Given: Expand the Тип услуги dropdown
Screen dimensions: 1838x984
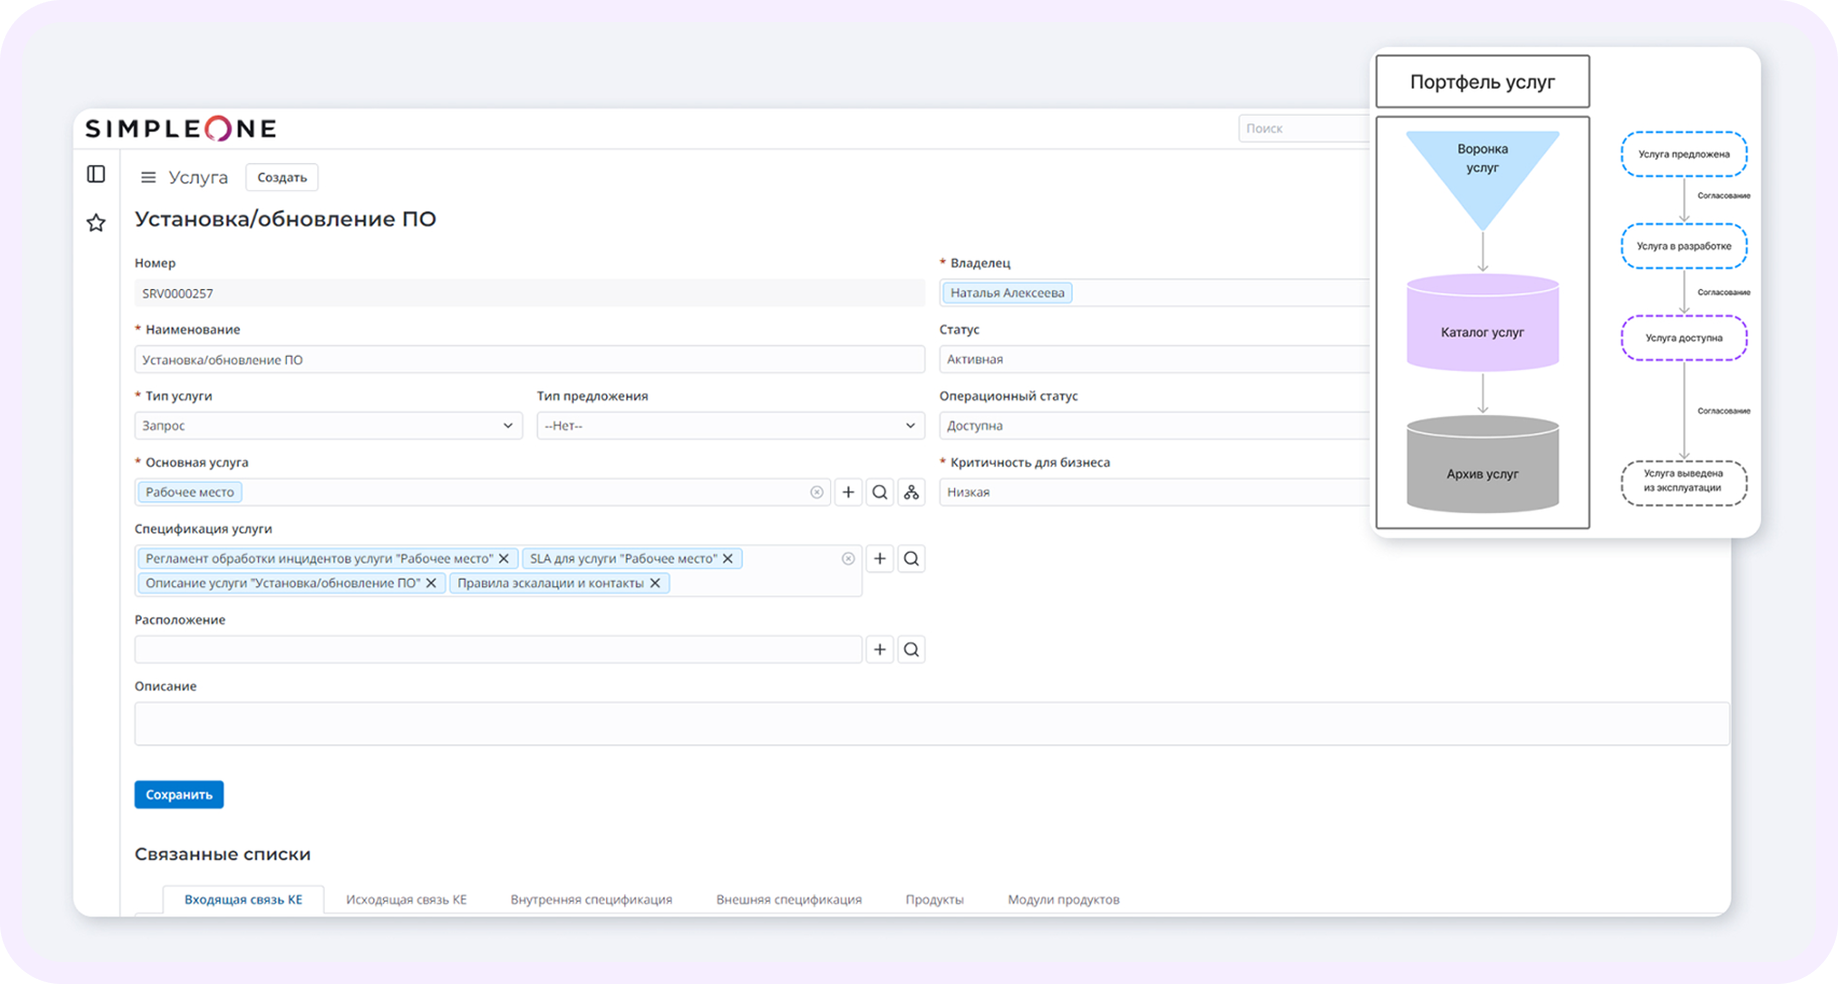Looking at the screenshot, I should point(328,426).
